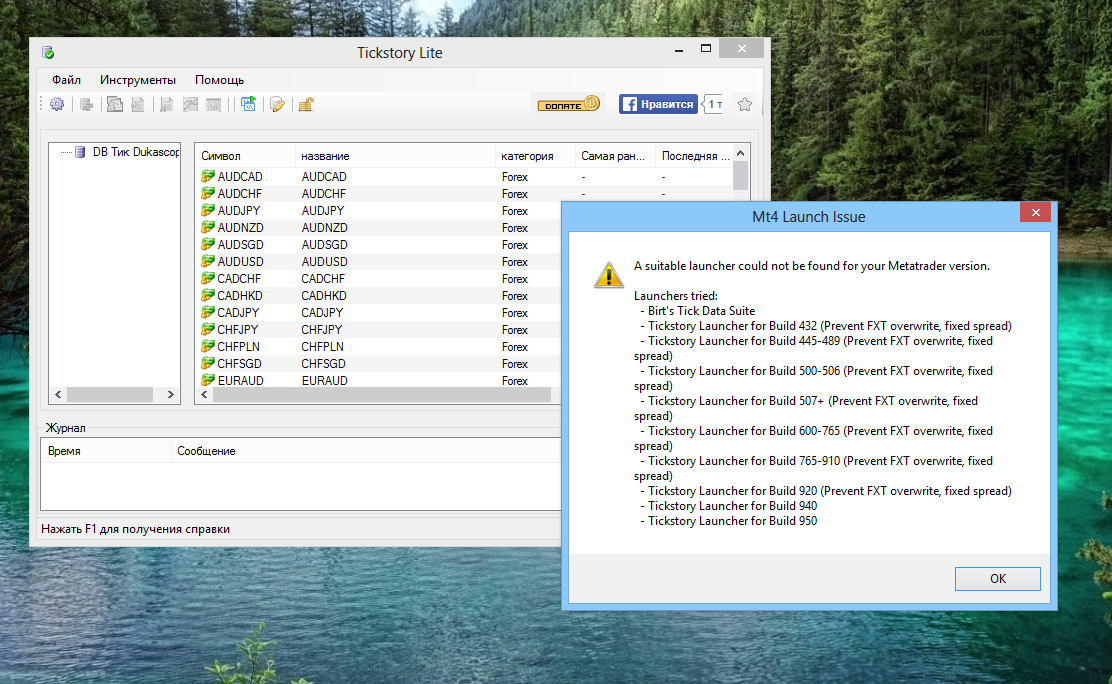Image resolution: width=1112 pixels, height=684 pixels.
Task: Select the CADJPY symbol row
Action: click(x=378, y=313)
